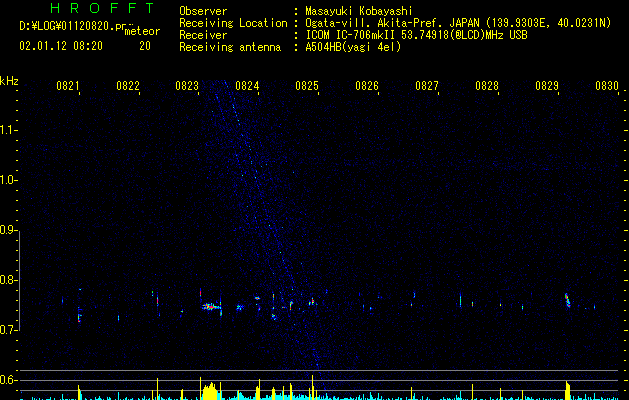Click the date stamp 02.01.12 08:20
The height and width of the screenshot is (400, 629).
point(61,46)
